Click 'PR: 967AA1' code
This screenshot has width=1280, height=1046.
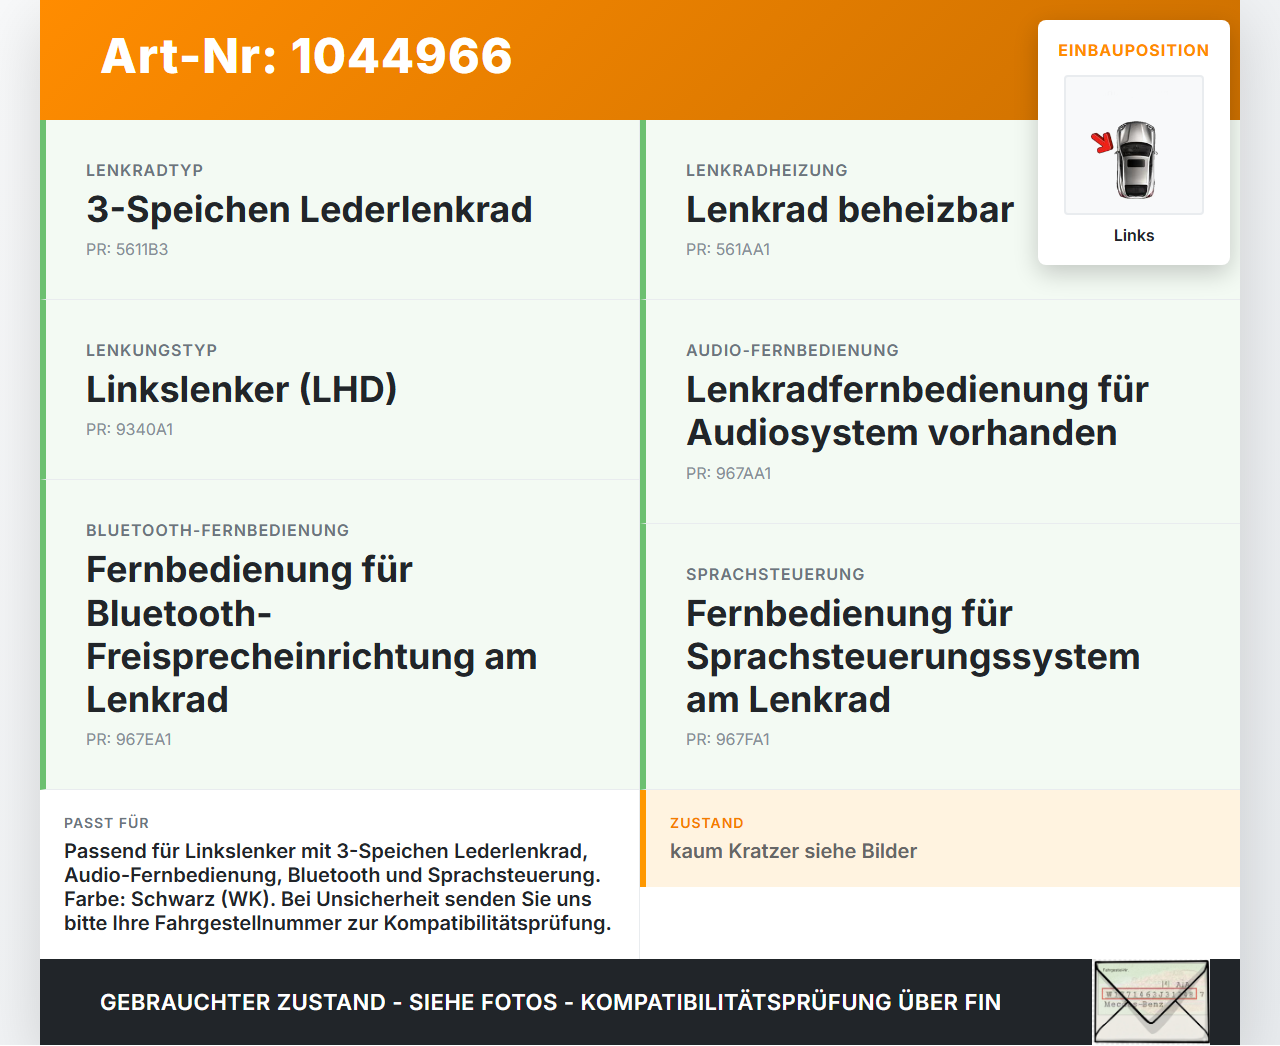tap(729, 473)
